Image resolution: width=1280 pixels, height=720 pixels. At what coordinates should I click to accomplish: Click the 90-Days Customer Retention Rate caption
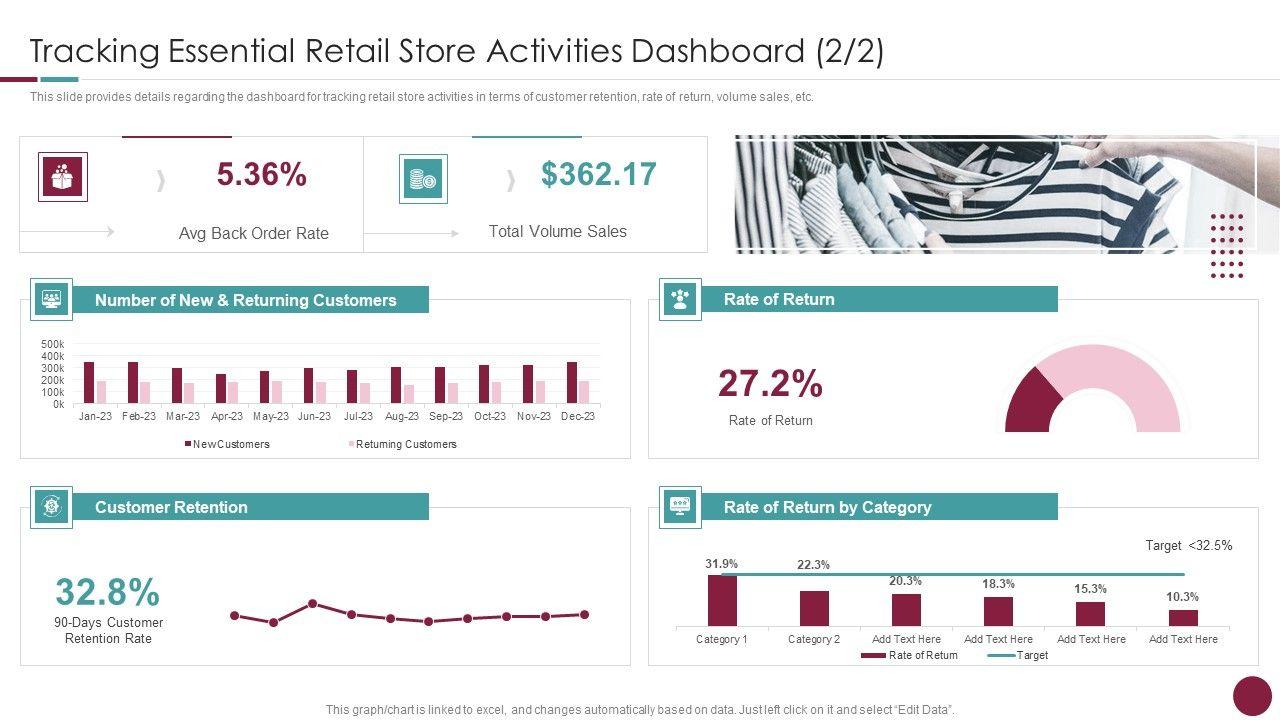pos(109,630)
